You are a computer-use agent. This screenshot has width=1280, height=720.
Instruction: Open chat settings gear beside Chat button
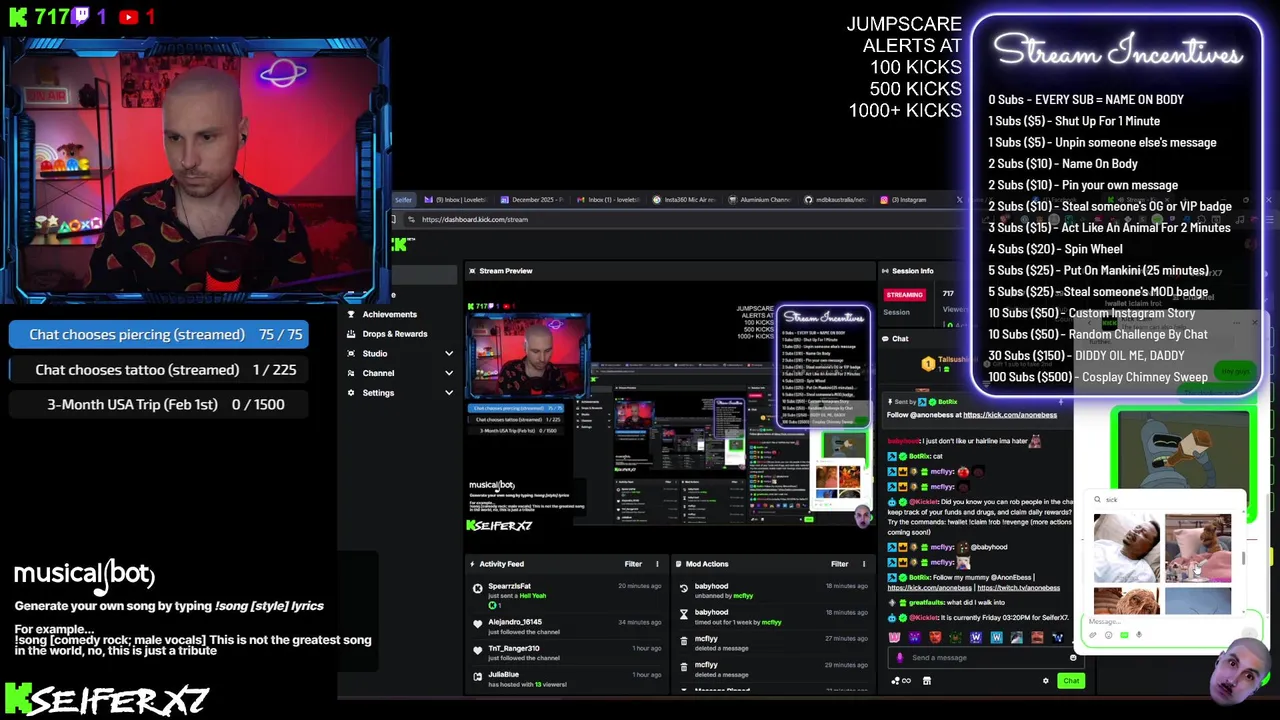click(x=1046, y=681)
